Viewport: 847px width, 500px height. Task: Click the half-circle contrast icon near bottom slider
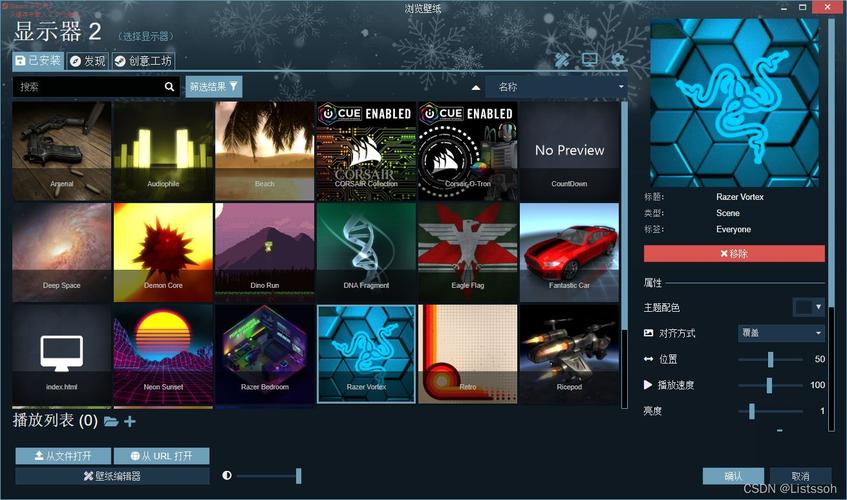[x=227, y=475]
